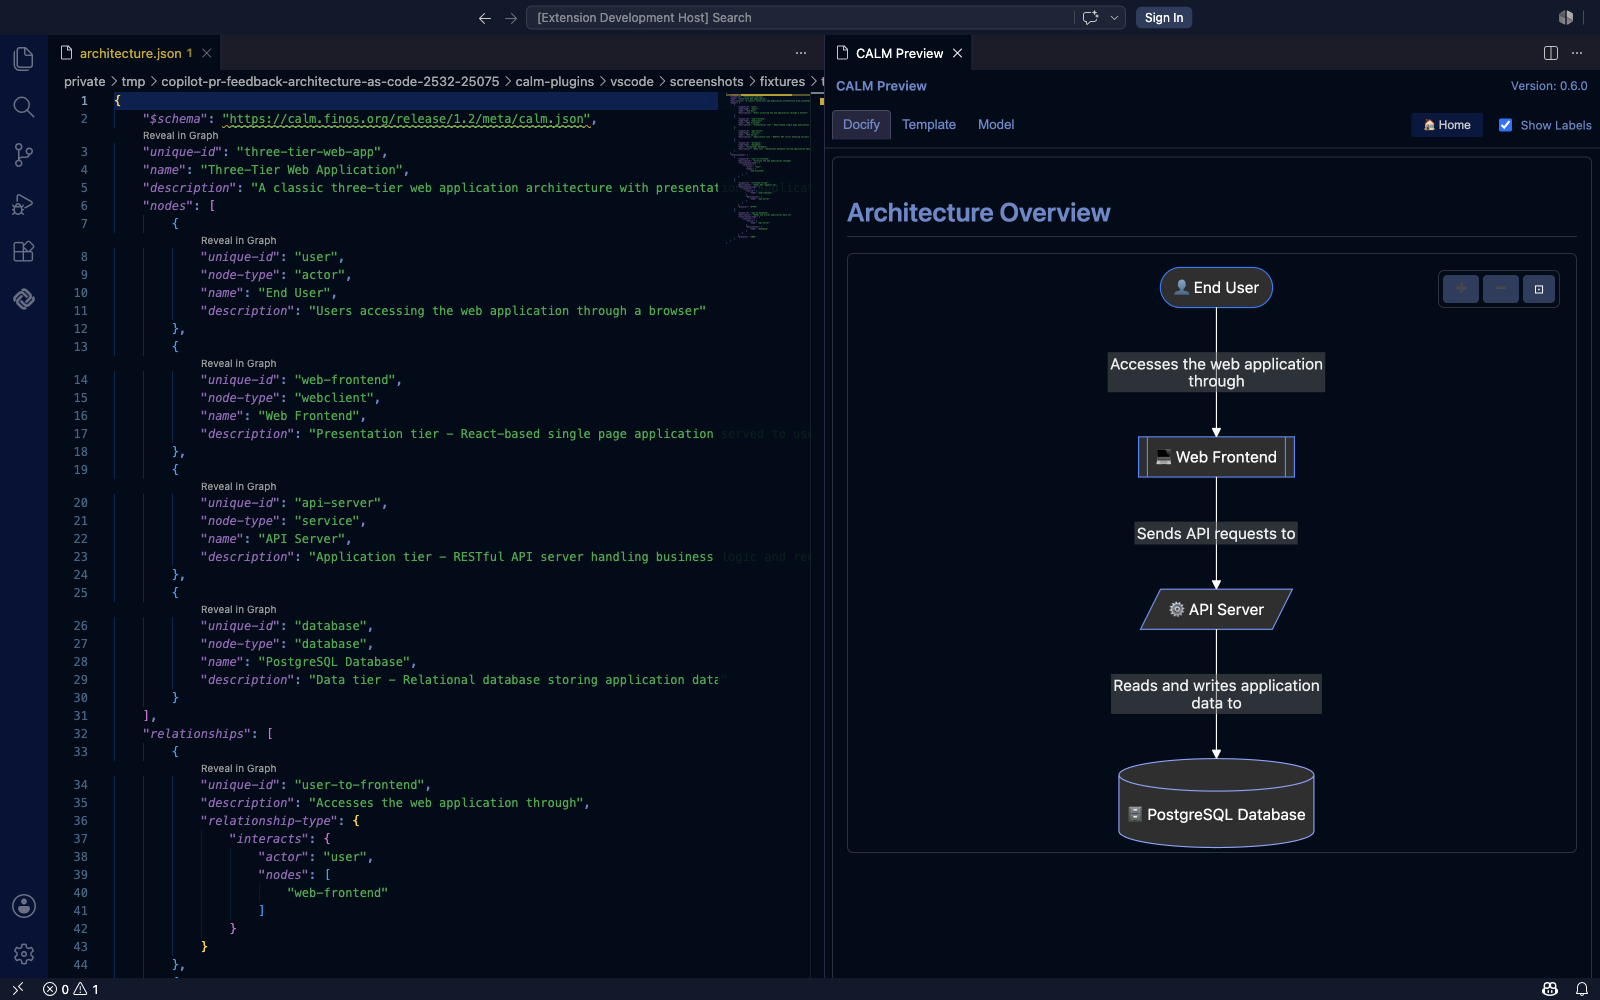Open More Actions for CALM Preview group
The image size is (1600, 1000).
(1577, 53)
